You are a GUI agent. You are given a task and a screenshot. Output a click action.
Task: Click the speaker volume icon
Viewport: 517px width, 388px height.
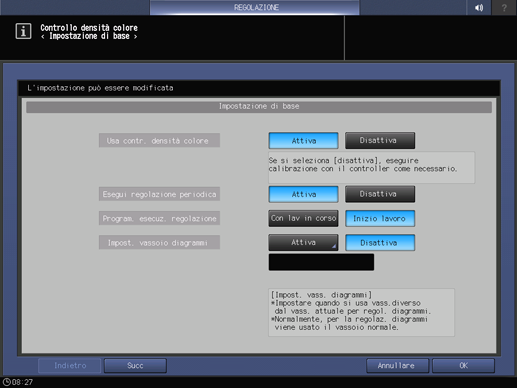(479, 7)
